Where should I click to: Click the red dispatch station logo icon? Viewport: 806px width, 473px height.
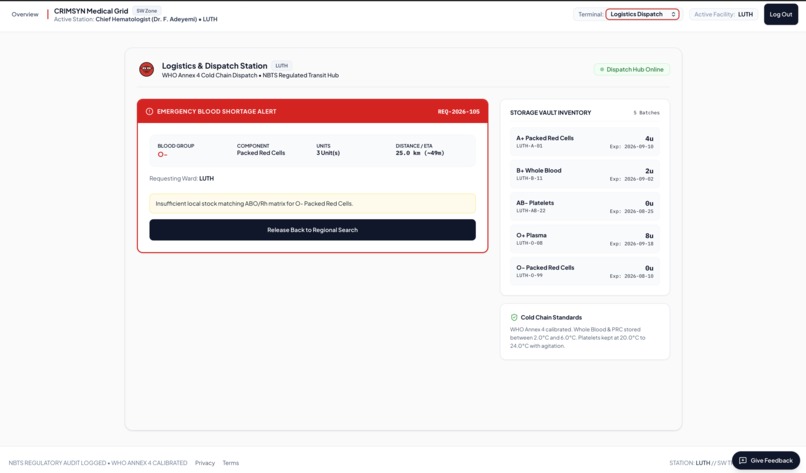point(146,69)
